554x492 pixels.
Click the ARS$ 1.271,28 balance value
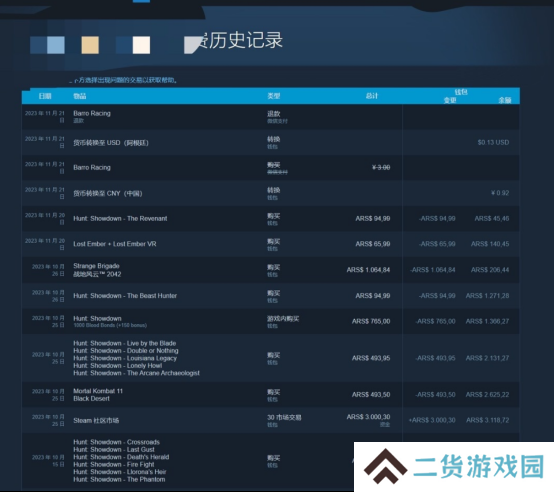pos(488,296)
